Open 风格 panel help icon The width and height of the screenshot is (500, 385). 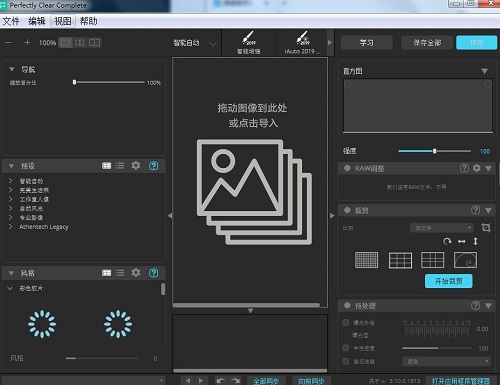(154, 273)
